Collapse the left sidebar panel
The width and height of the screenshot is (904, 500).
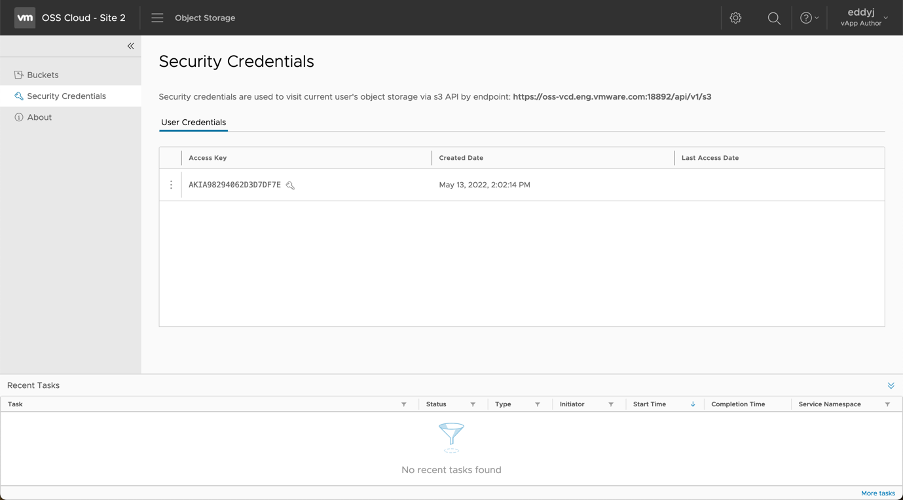pos(130,46)
